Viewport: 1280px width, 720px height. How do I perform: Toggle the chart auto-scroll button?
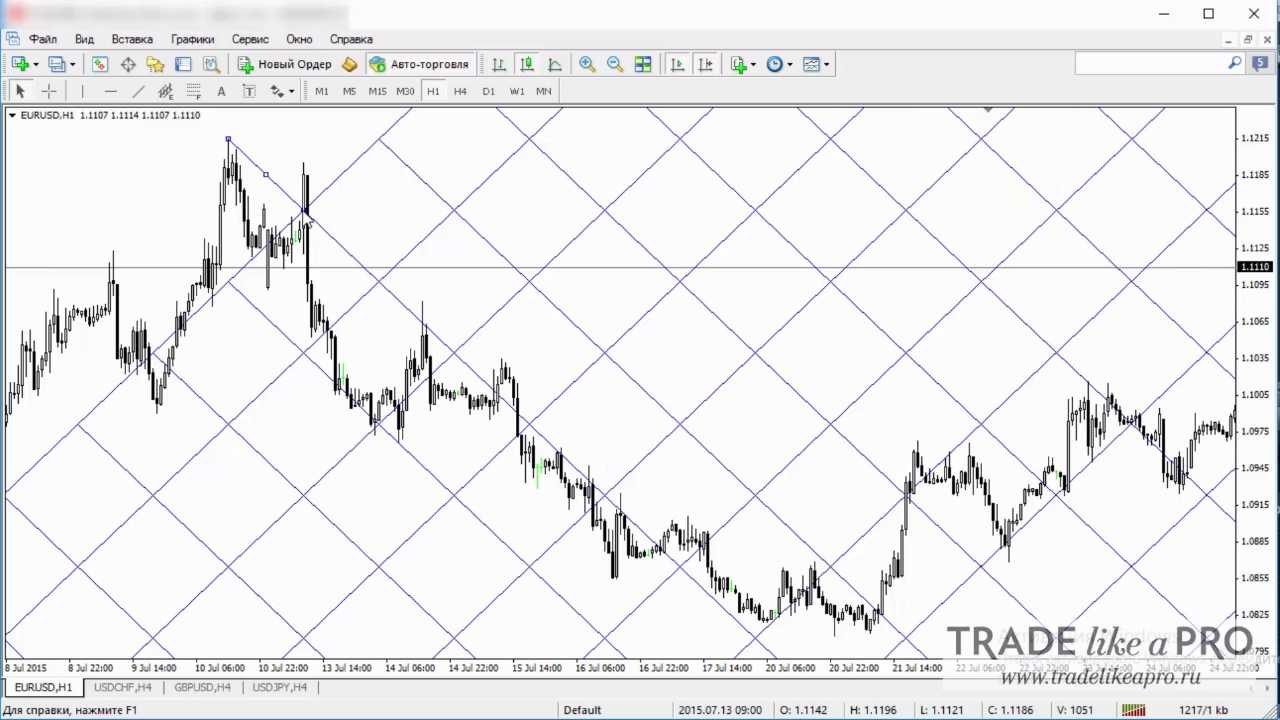tap(677, 64)
